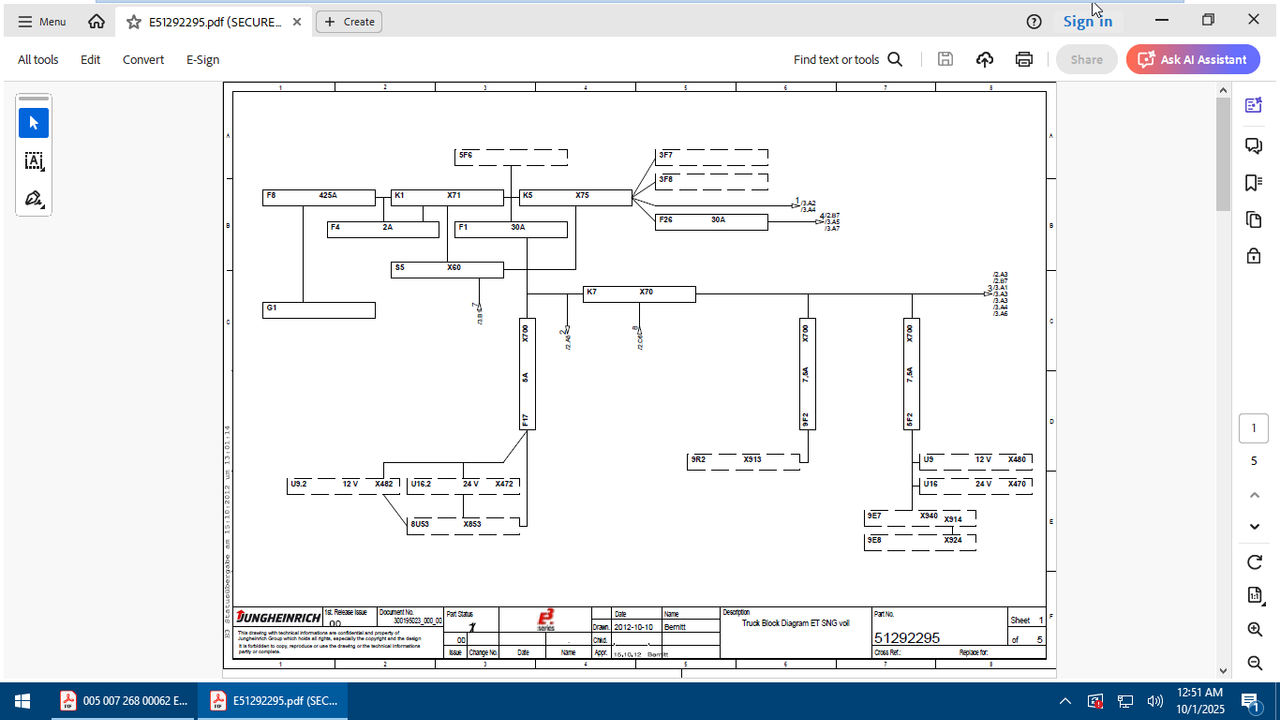Open the page thumbnails copy icon

[1253, 219]
